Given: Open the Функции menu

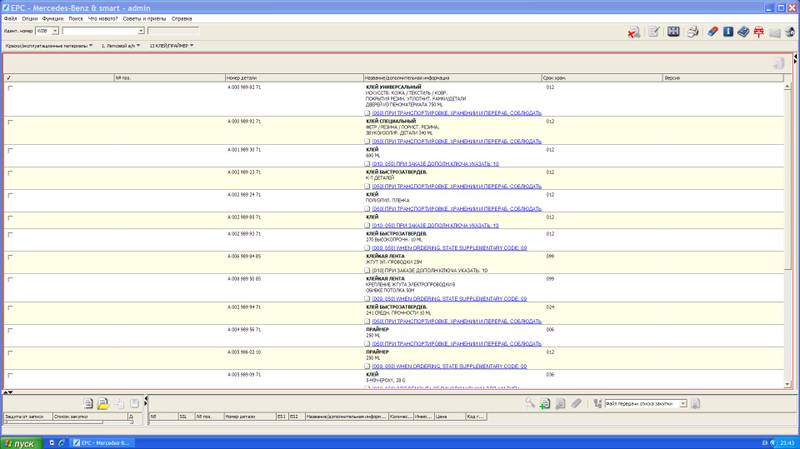Looking at the screenshot, I should [x=53, y=18].
